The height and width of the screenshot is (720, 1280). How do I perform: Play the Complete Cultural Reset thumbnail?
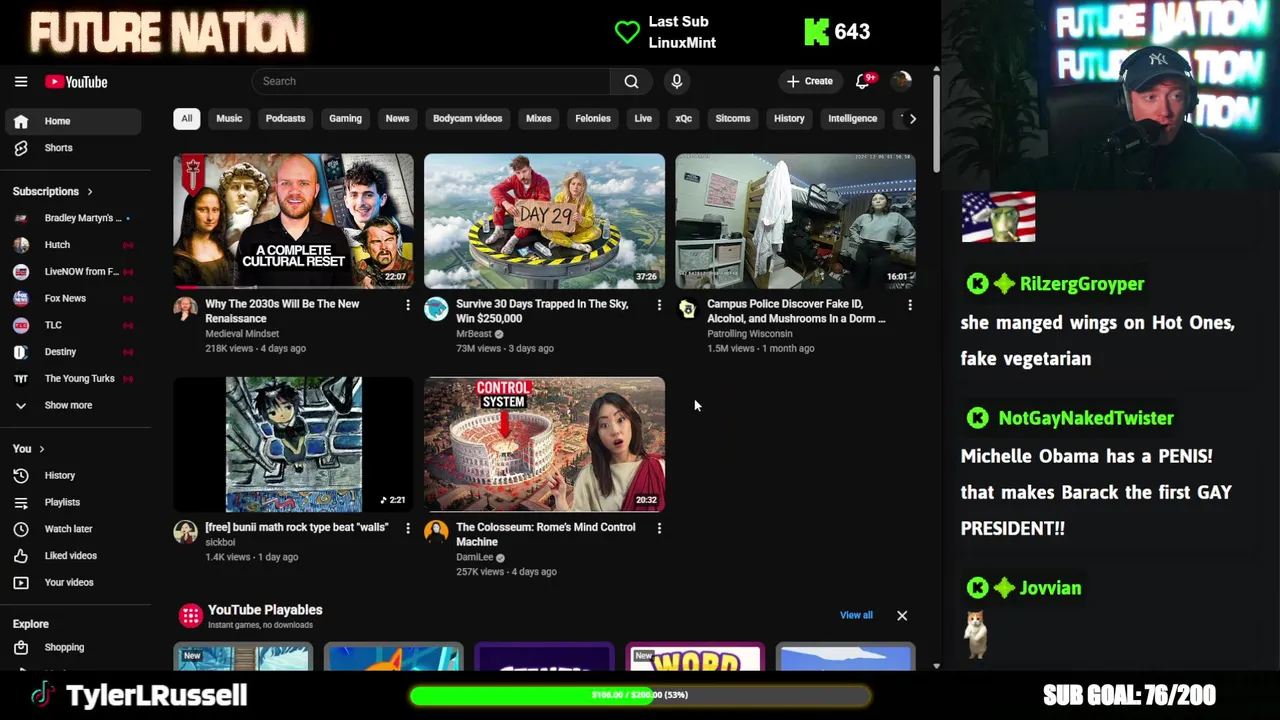[293, 221]
